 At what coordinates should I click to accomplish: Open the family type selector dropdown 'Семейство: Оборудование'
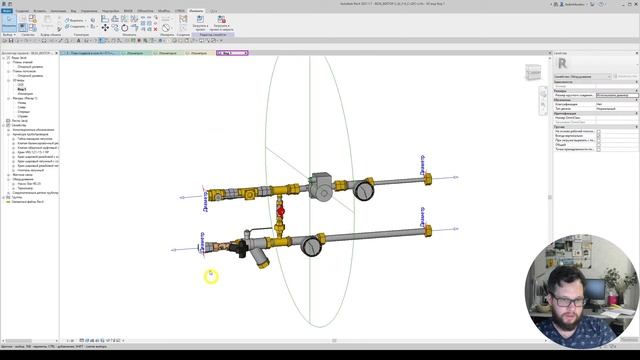tap(582, 77)
